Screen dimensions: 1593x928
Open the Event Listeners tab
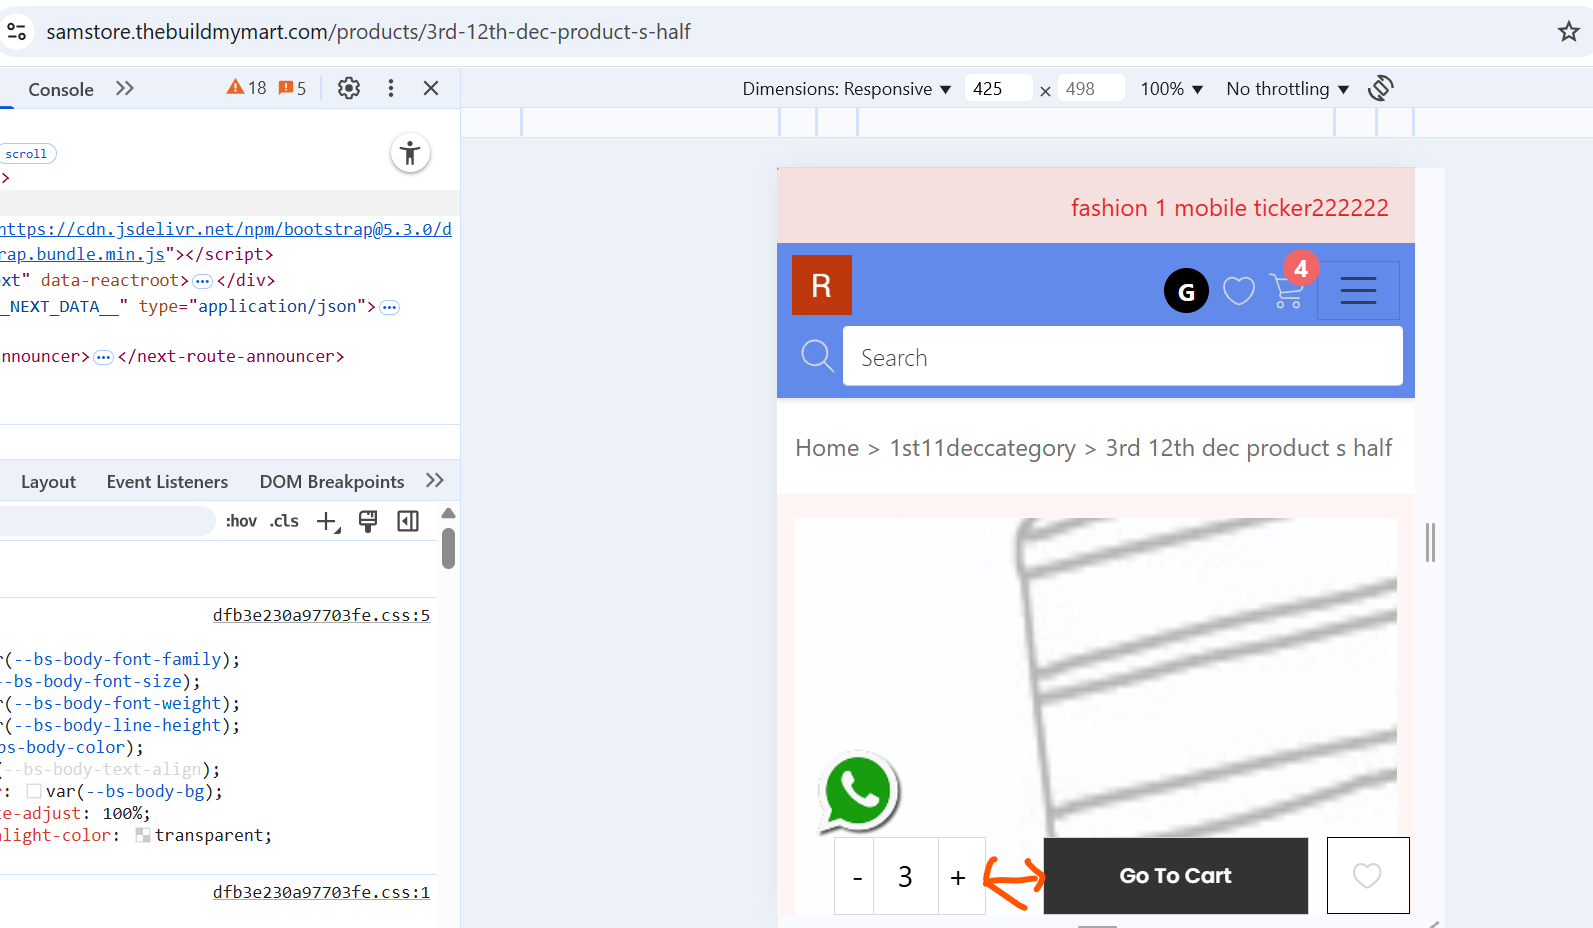point(167,482)
